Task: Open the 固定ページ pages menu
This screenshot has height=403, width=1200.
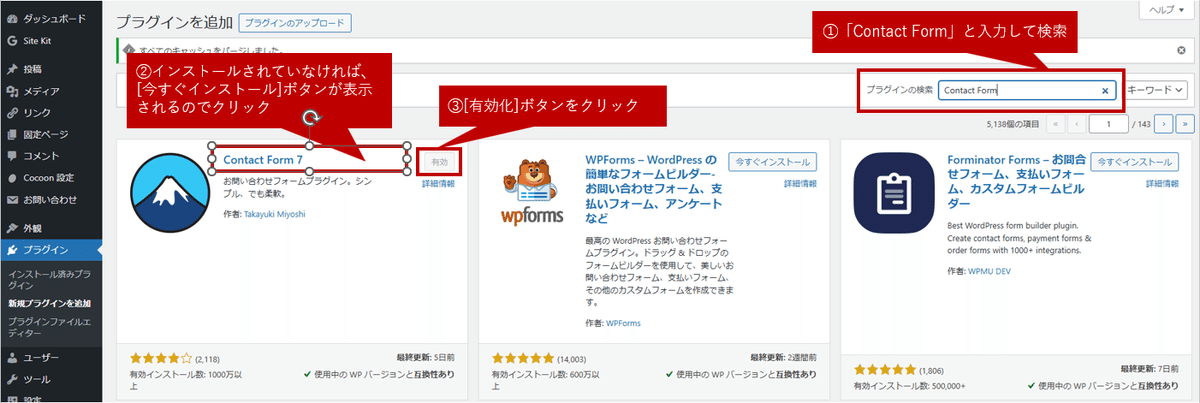Action: (46, 134)
